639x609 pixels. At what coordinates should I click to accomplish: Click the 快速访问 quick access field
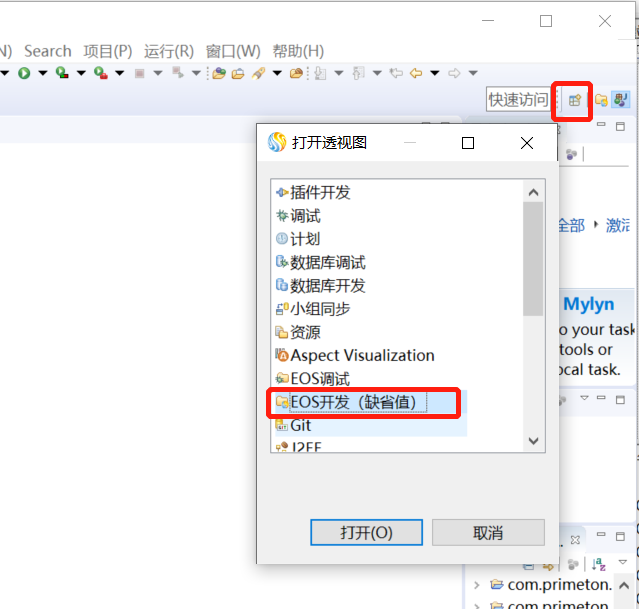pos(517,100)
